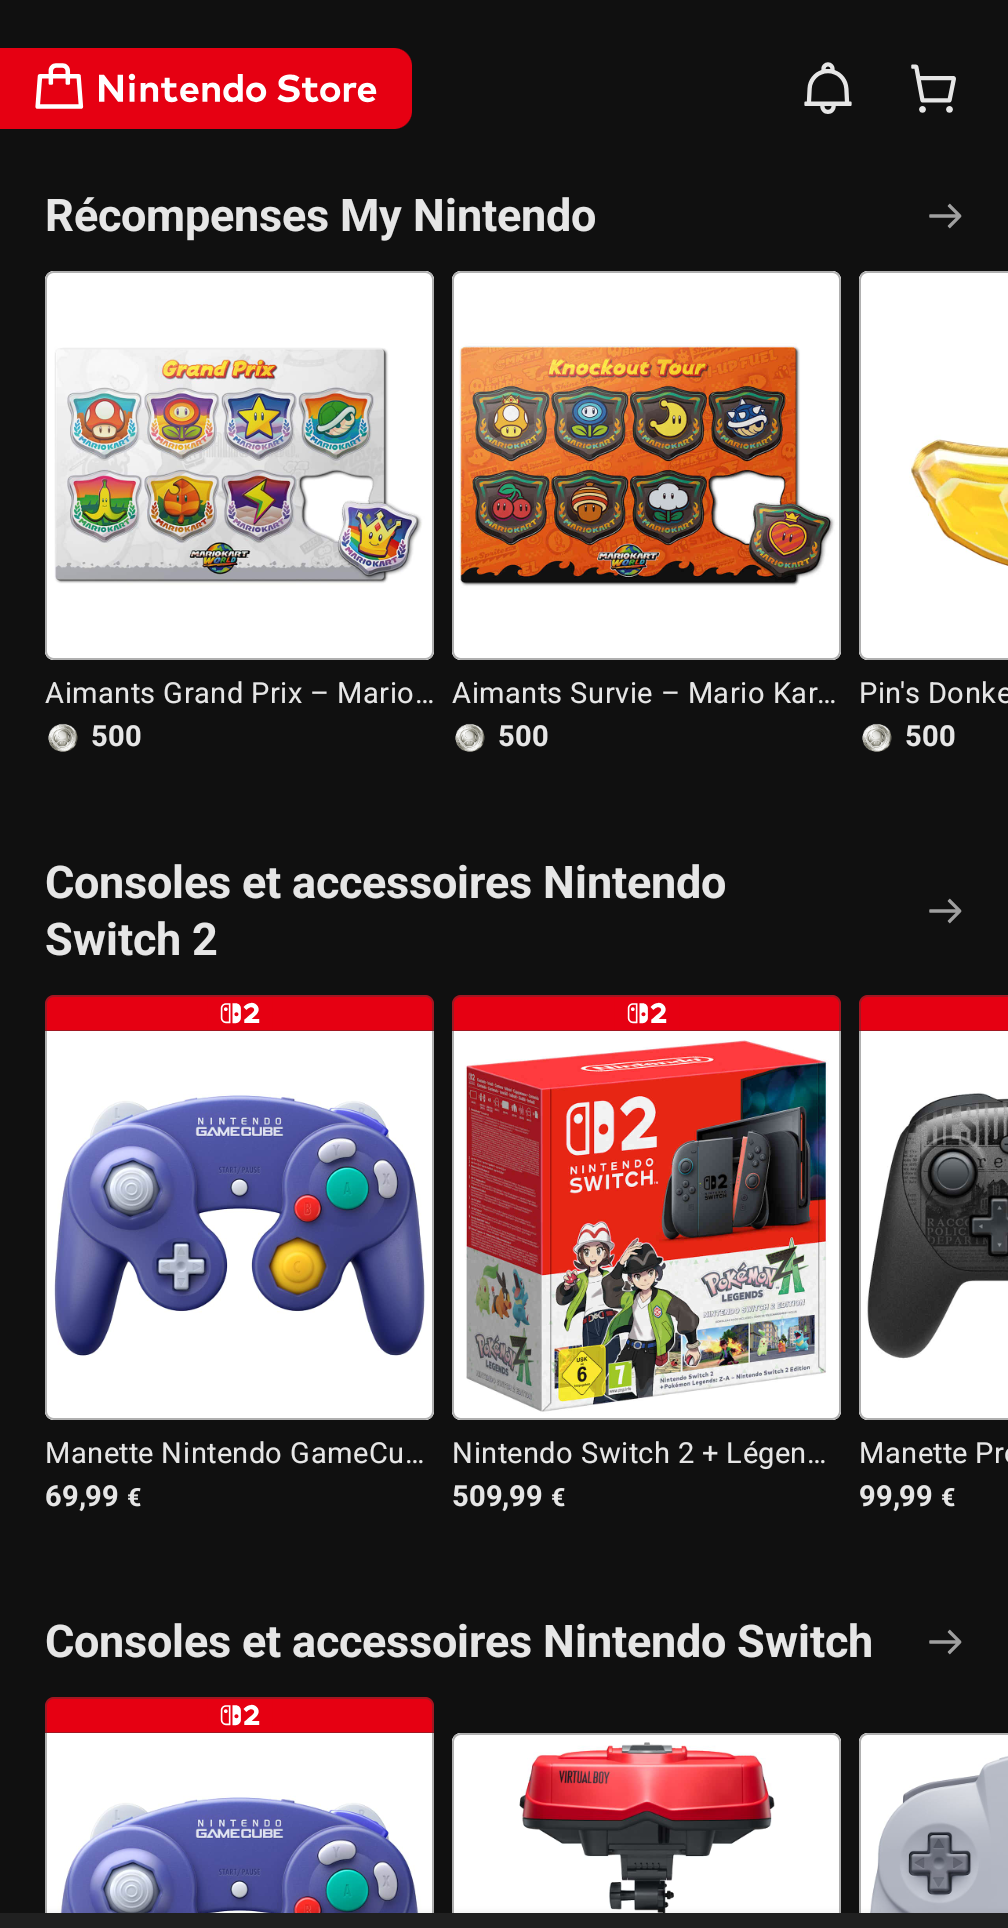Open the shopping cart icon
This screenshot has height=1928, width=1008.
pos(934,89)
